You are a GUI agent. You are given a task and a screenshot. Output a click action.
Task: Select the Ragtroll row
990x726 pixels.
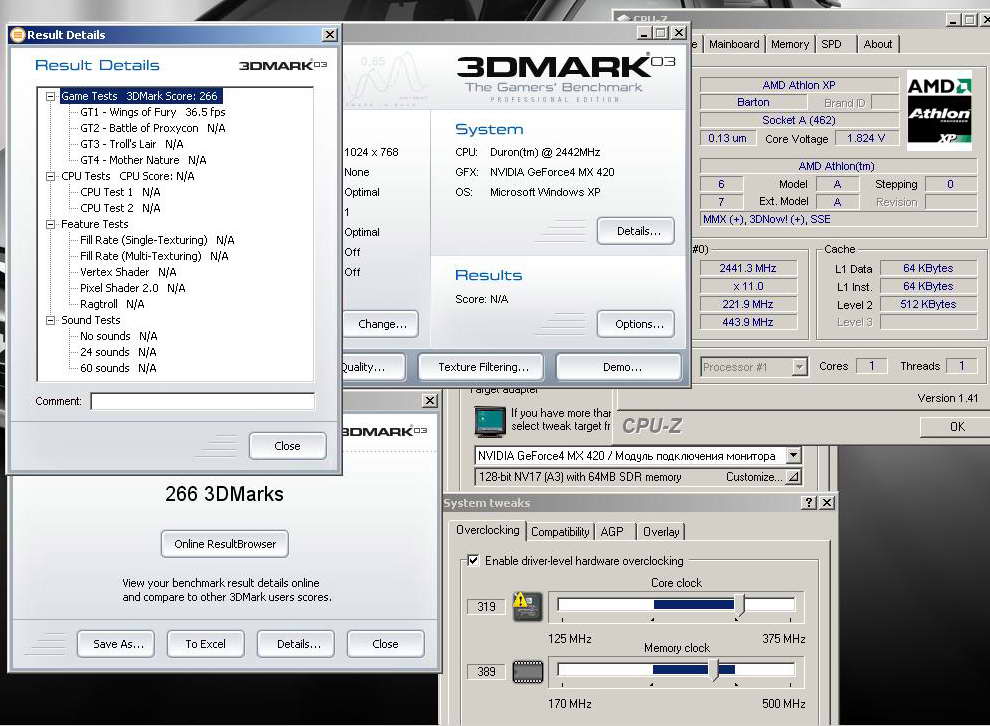coord(112,304)
